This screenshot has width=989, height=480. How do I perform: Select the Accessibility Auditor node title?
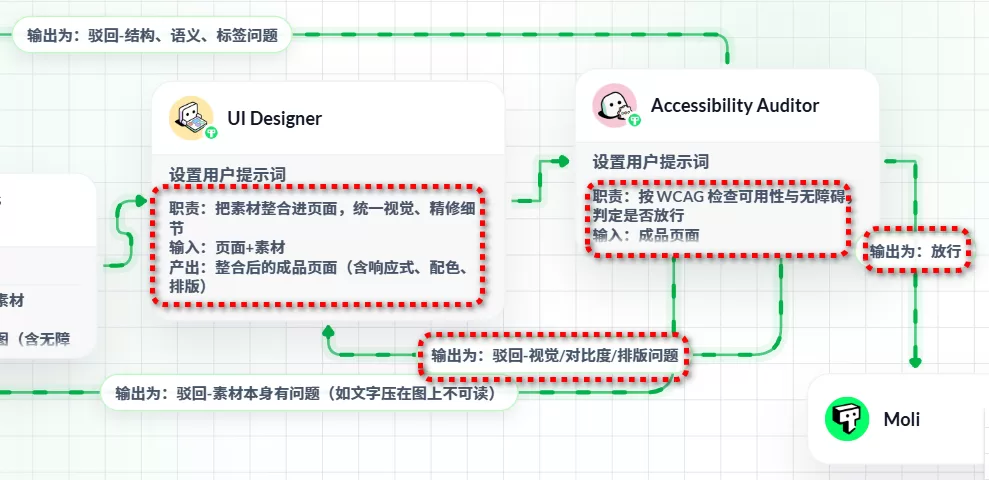[x=735, y=105]
